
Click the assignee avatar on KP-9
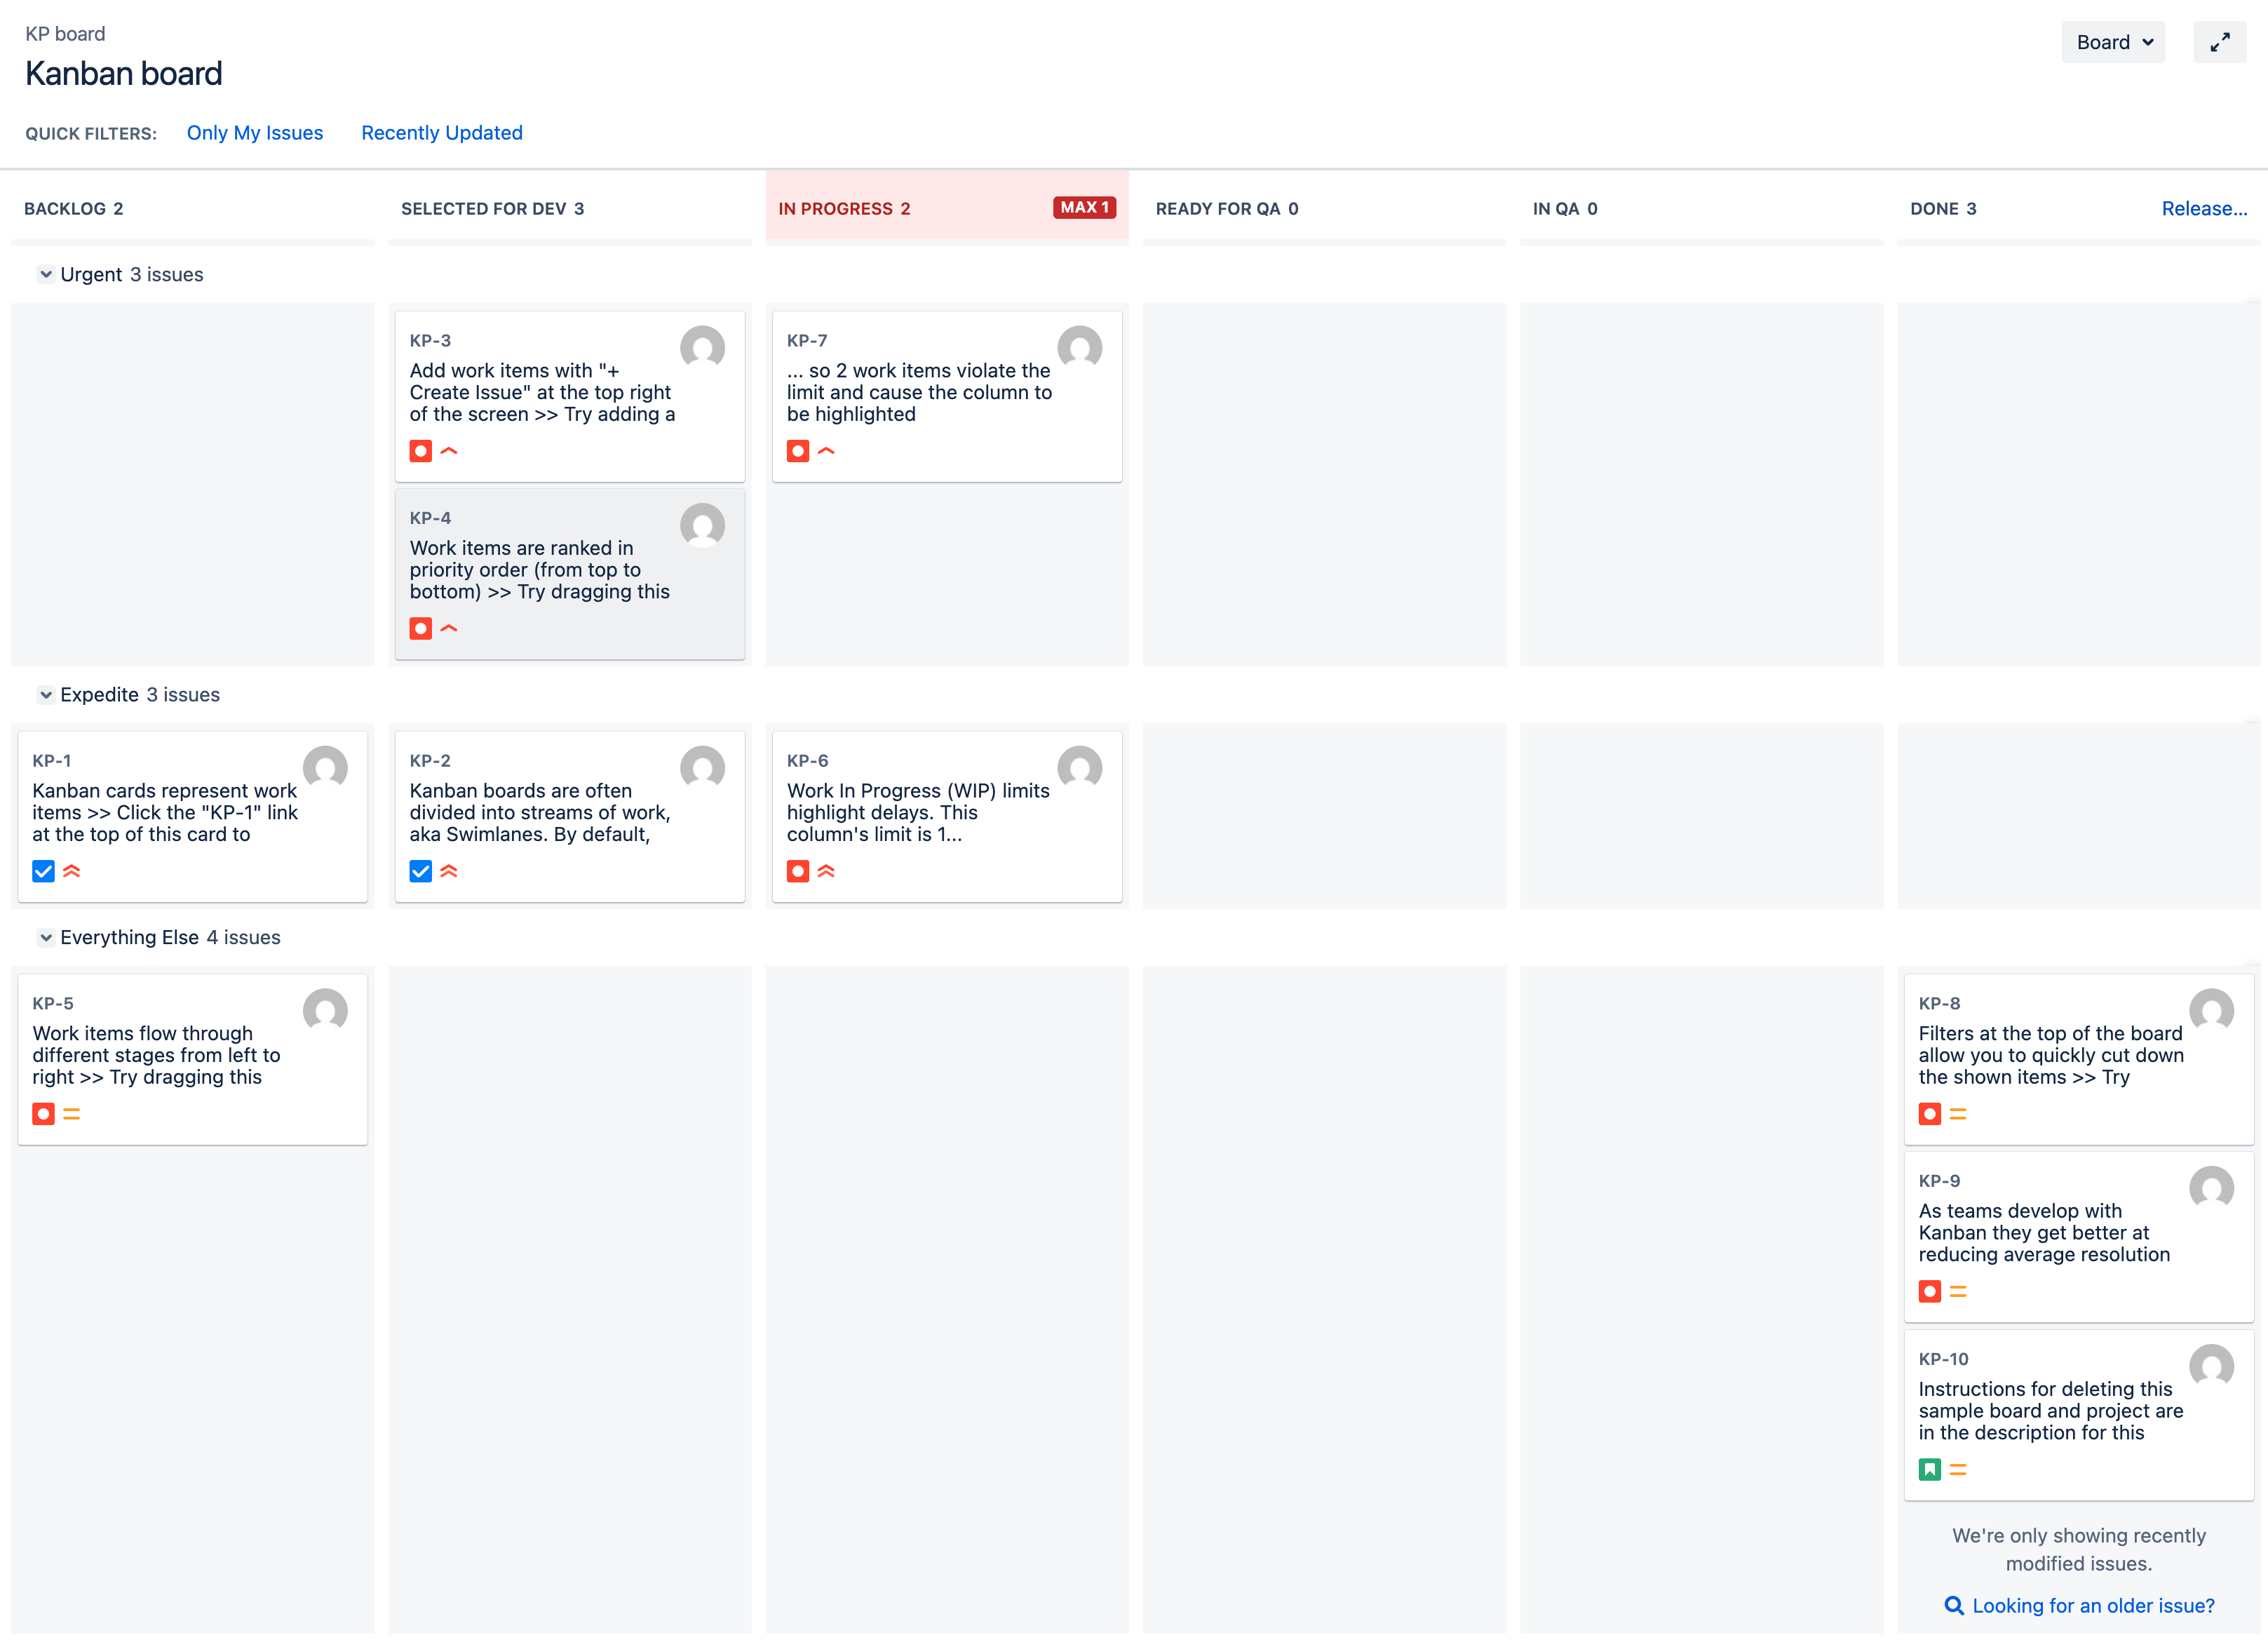click(x=2211, y=1187)
